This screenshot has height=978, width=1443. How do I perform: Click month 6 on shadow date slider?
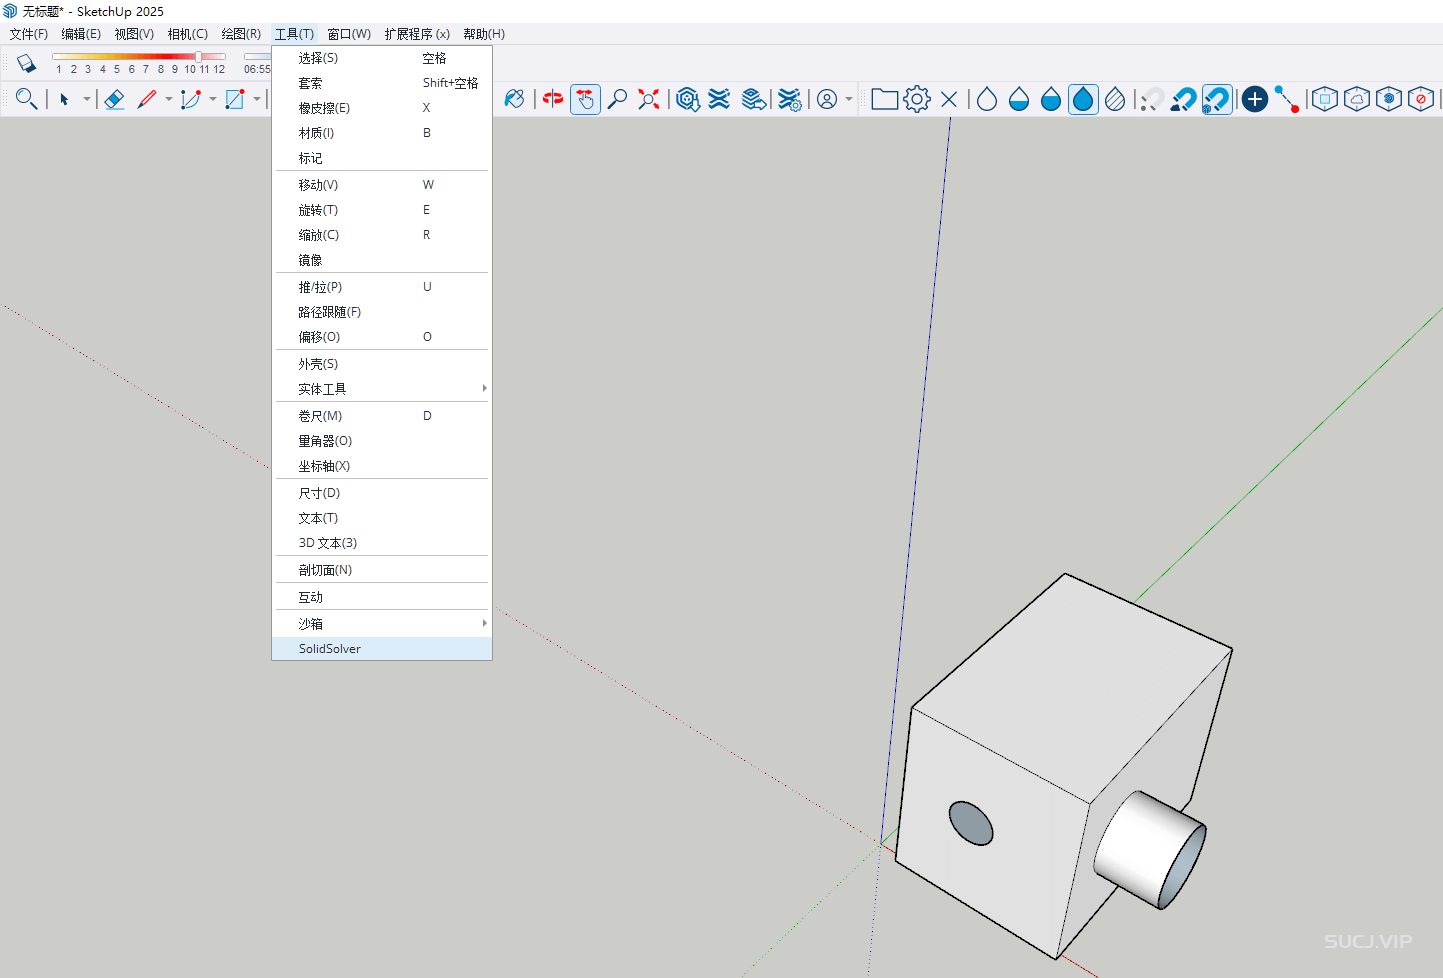point(131,69)
